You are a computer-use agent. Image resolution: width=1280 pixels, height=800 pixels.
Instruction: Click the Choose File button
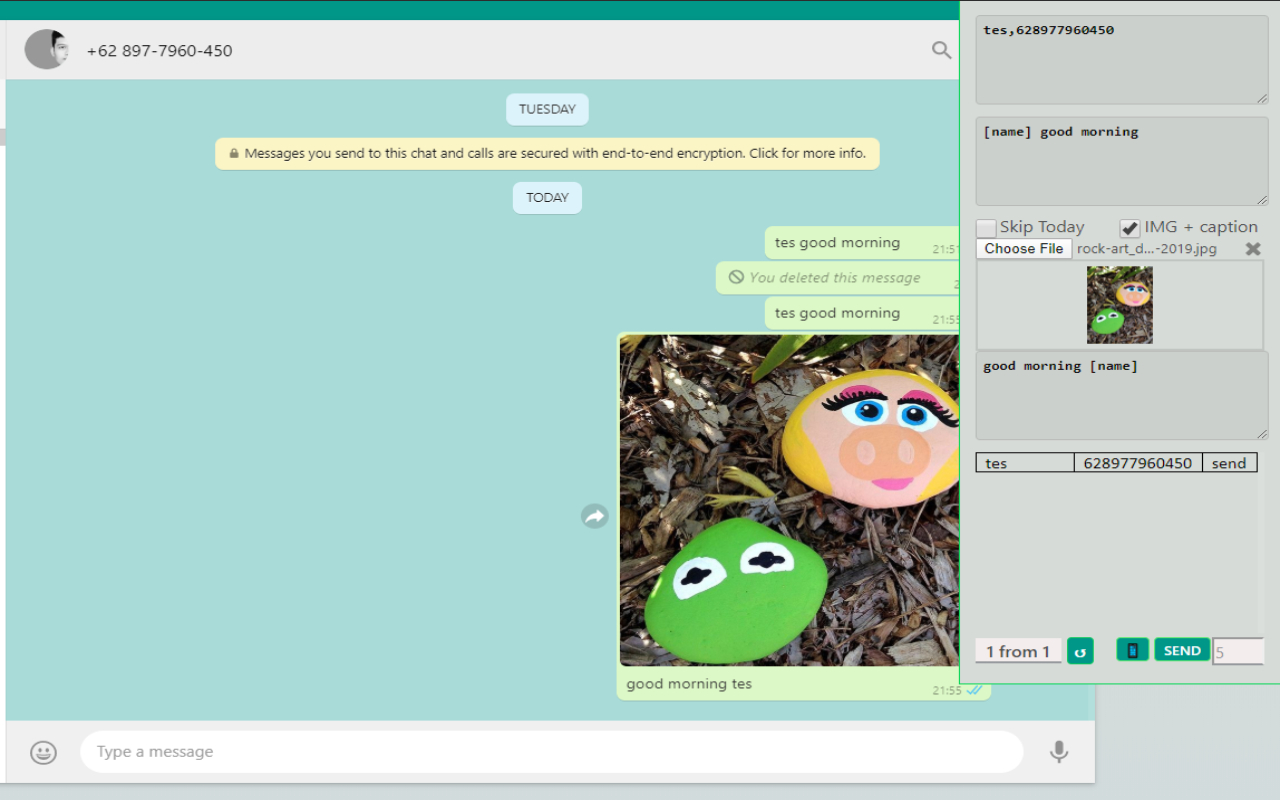[1023, 248]
